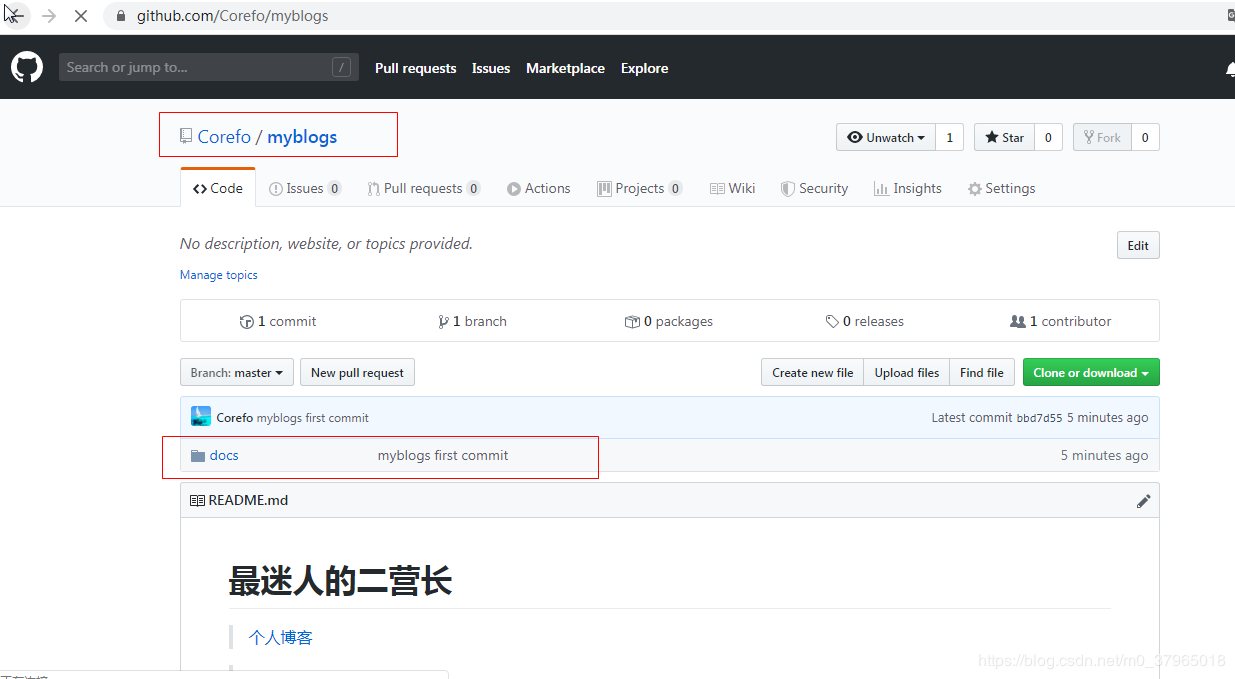Screen dimensions: 1235x679
Task: Click the browser address bar URL
Action: point(233,16)
